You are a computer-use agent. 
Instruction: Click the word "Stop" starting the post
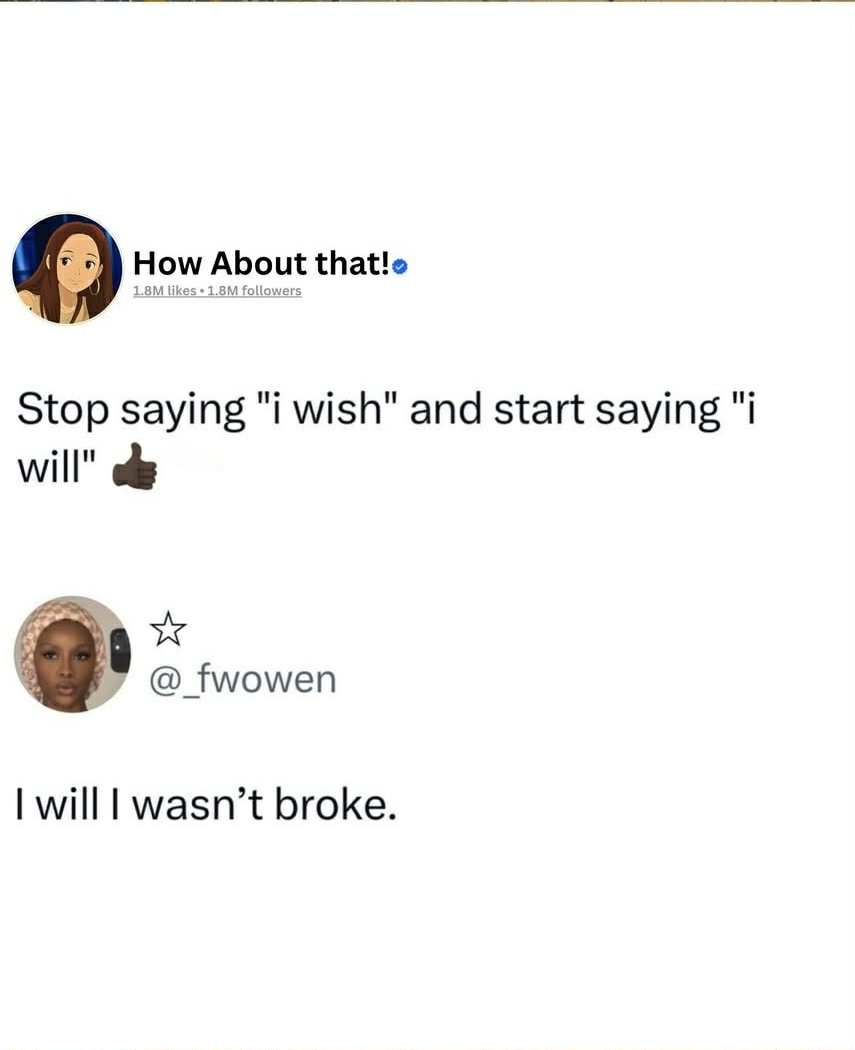63,410
